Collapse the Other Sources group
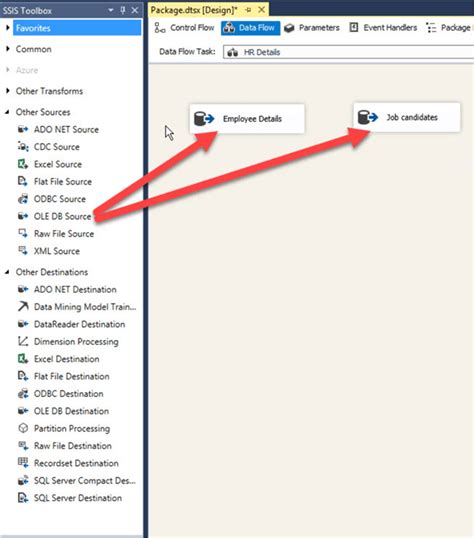474x538 pixels. point(7,112)
